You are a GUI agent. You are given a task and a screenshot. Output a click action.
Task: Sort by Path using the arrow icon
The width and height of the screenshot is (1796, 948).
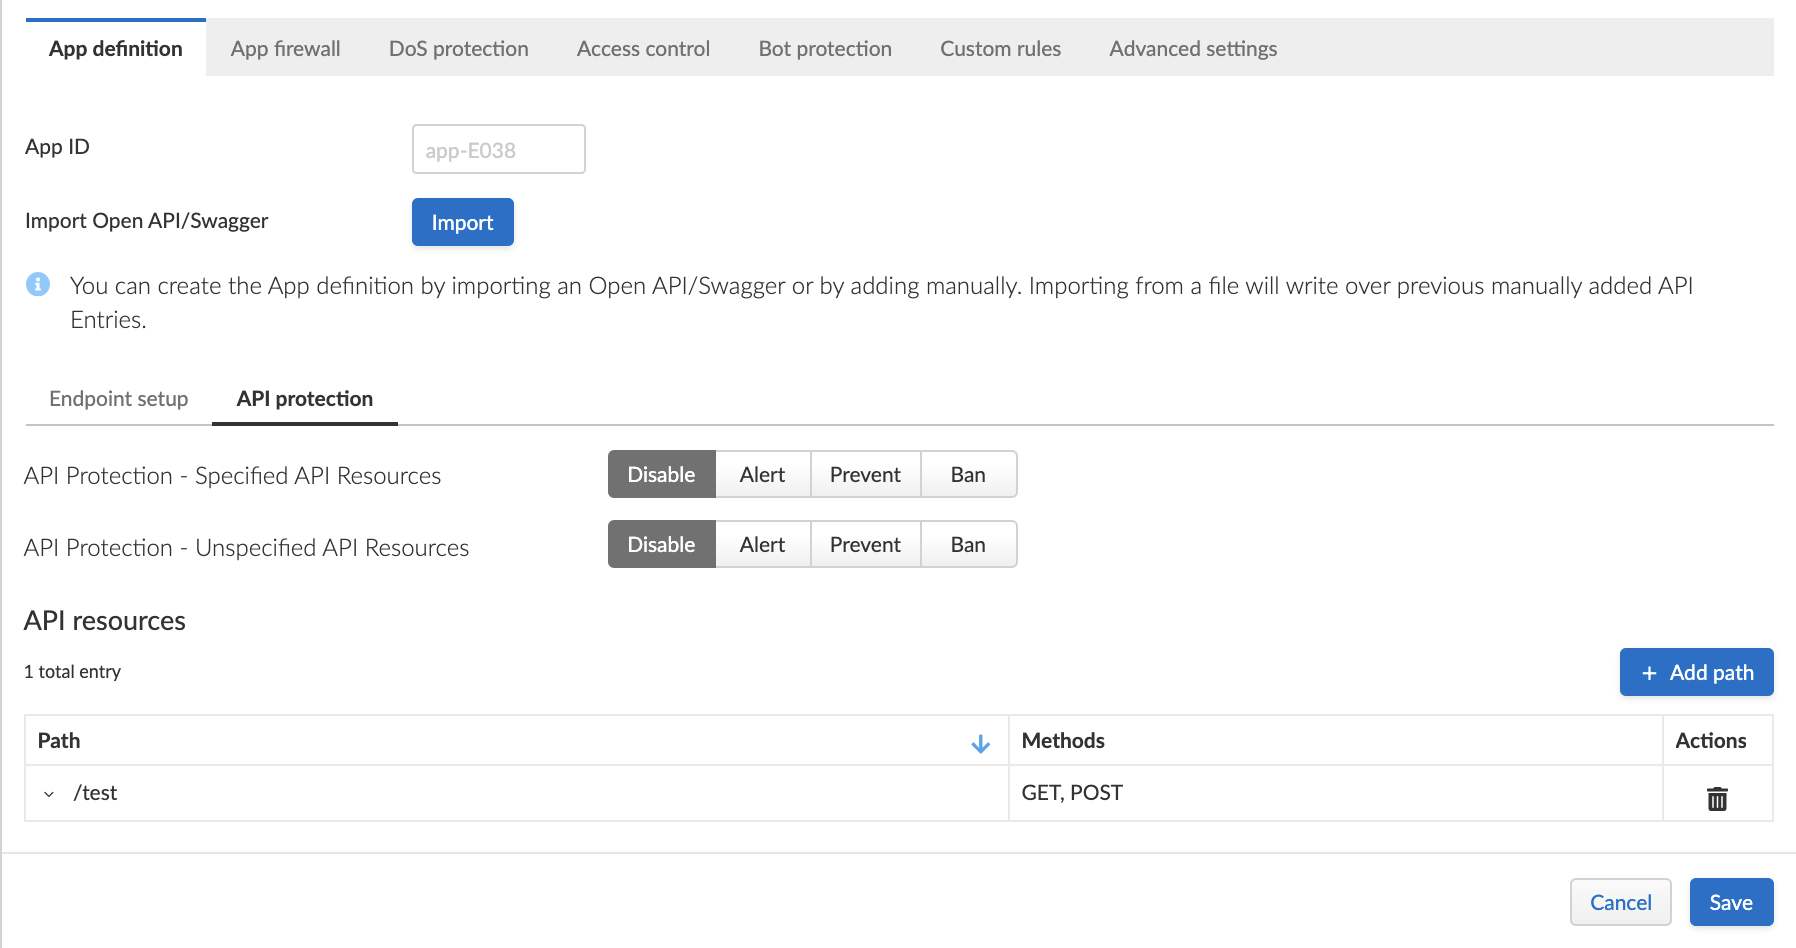[x=981, y=743]
